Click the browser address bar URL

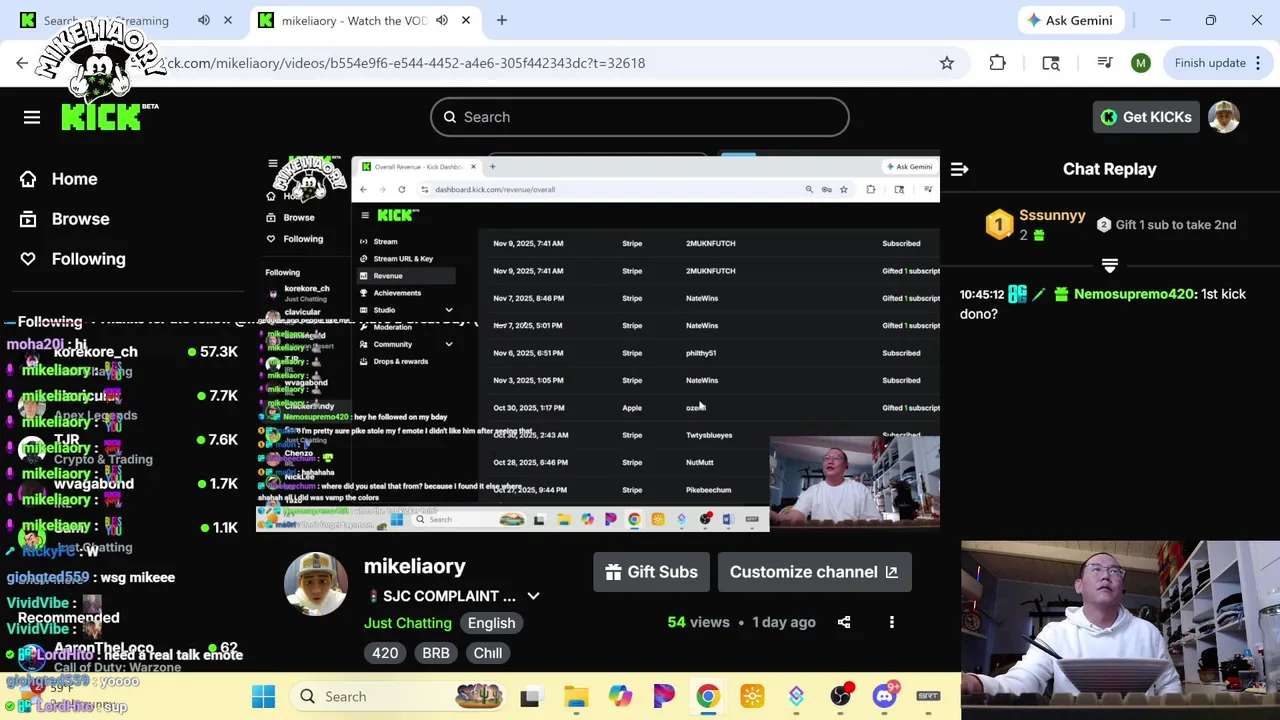pos(405,63)
